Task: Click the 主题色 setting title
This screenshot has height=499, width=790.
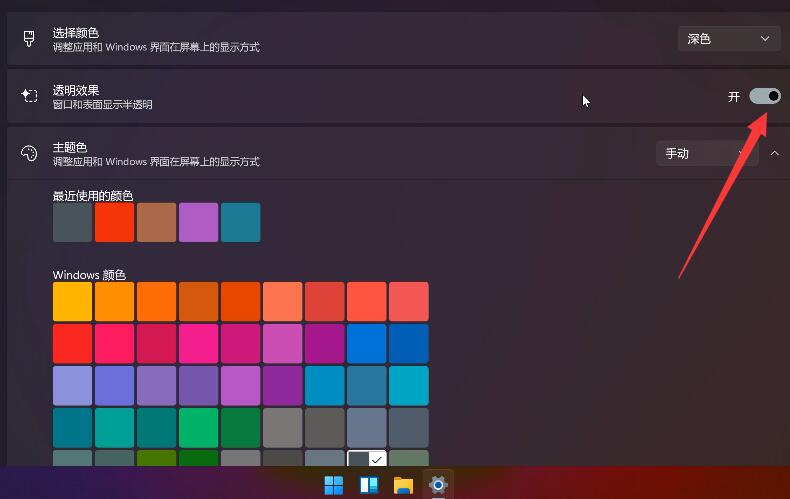Action: [x=70, y=147]
